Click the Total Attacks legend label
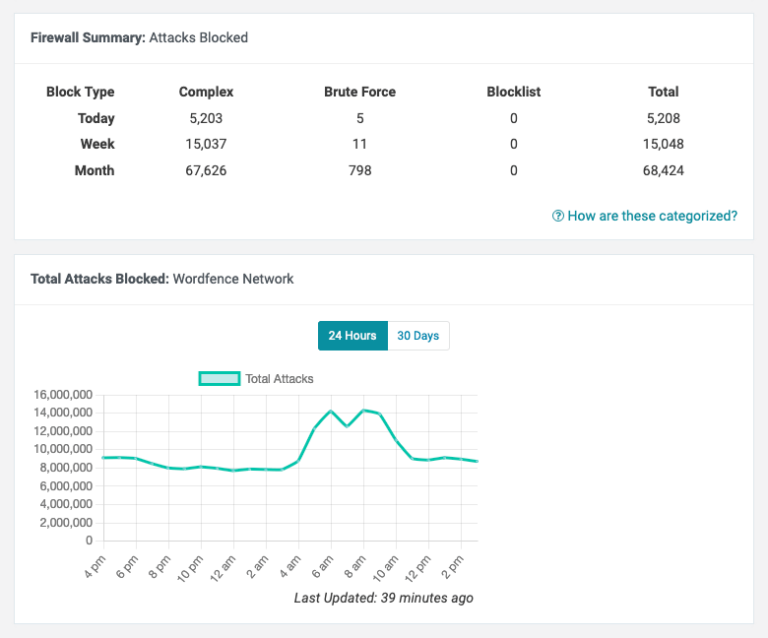This screenshot has width=768, height=638. tap(279, 379)
